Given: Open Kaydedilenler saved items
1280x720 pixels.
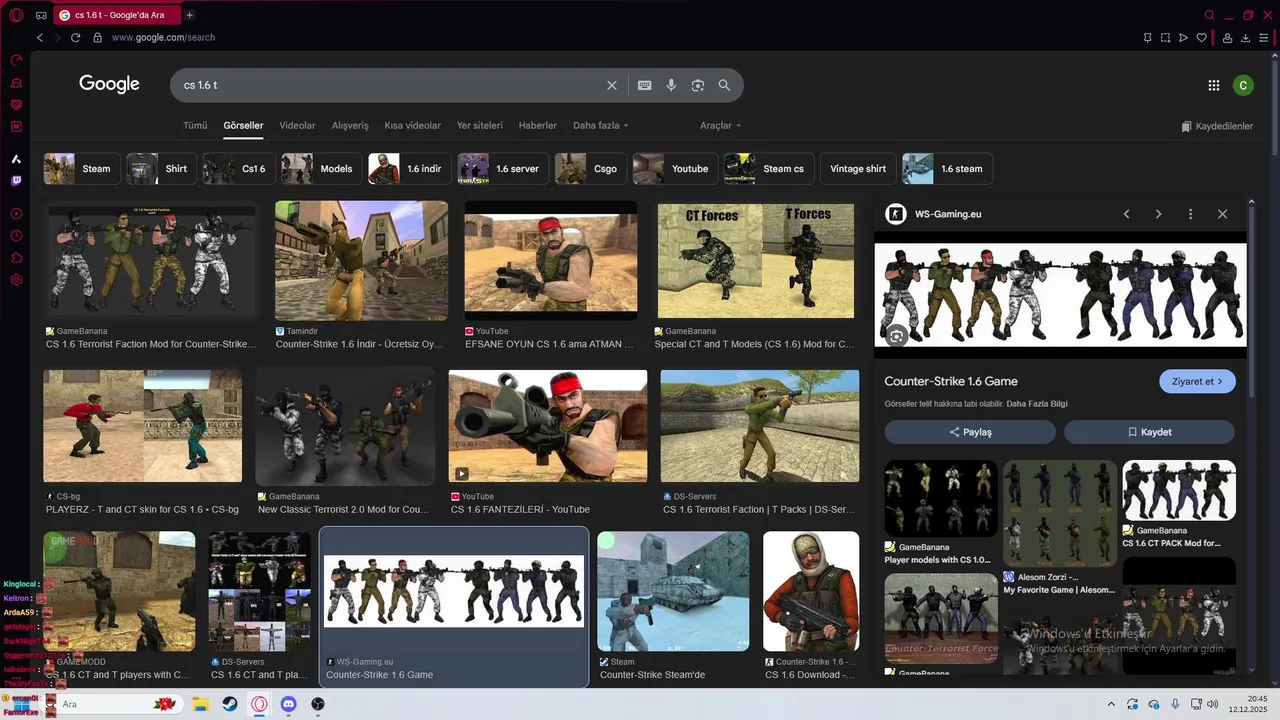Looking at the screenshot, I should [1217, 126].
